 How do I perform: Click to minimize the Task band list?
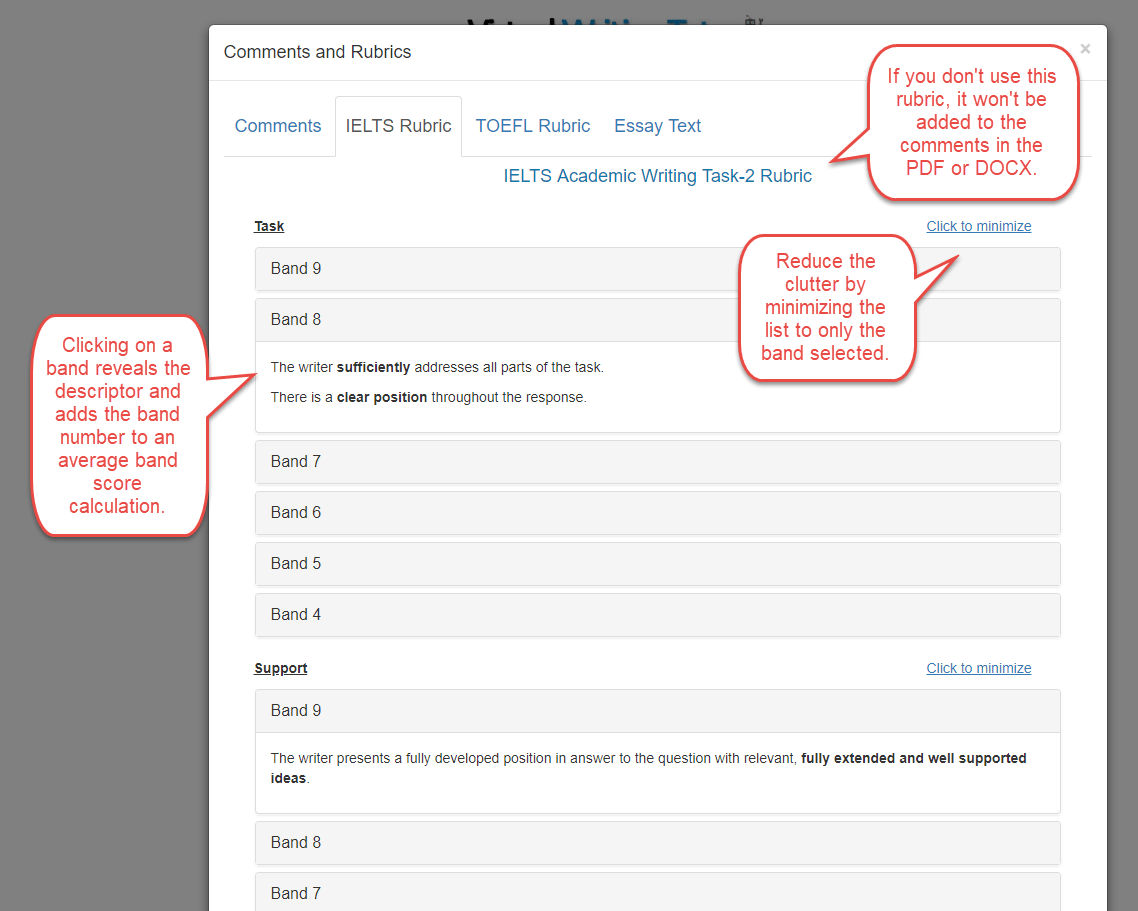click(x=978, y=226)
